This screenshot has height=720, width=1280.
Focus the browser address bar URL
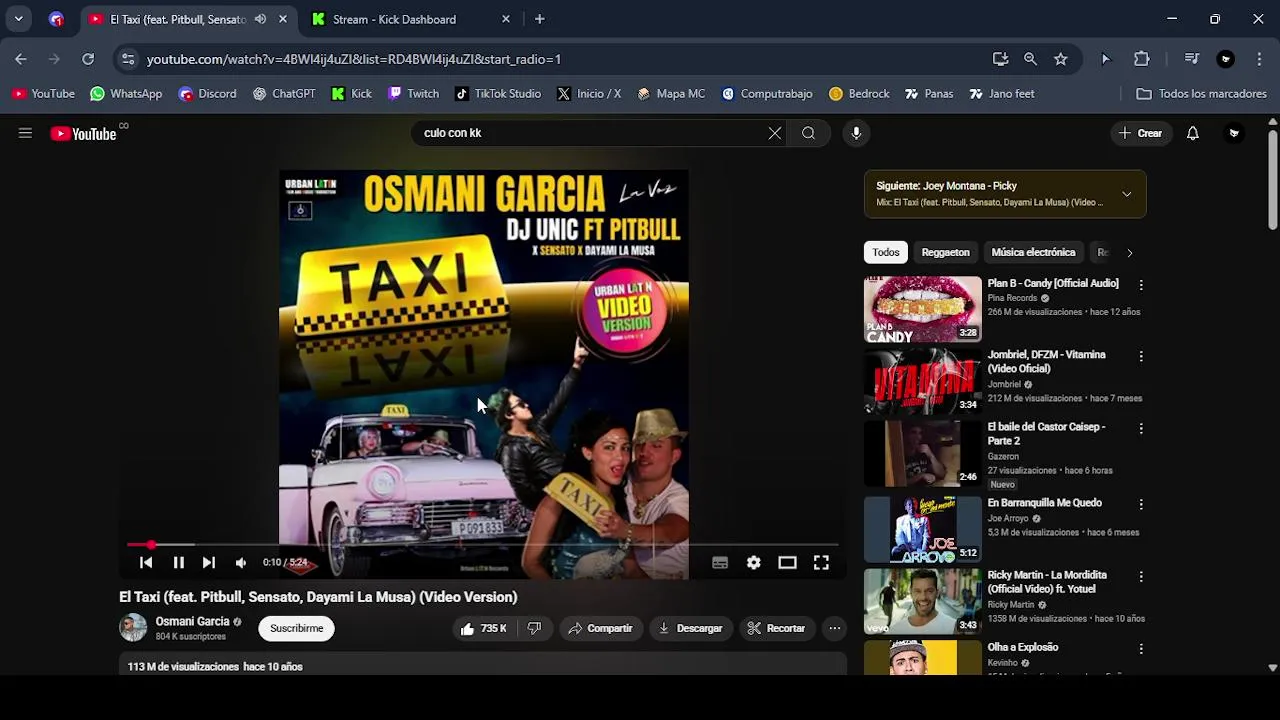tap(354, 59)
